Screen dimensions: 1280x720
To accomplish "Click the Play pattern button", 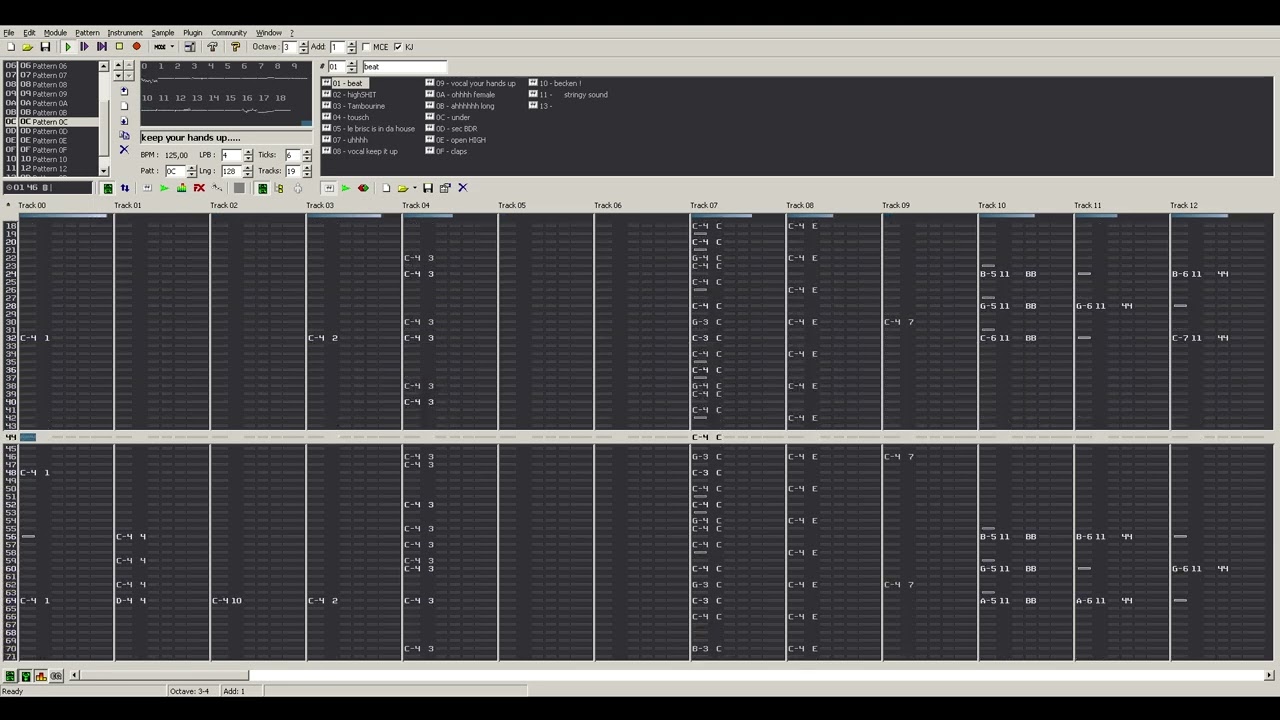I will [84, 47].
